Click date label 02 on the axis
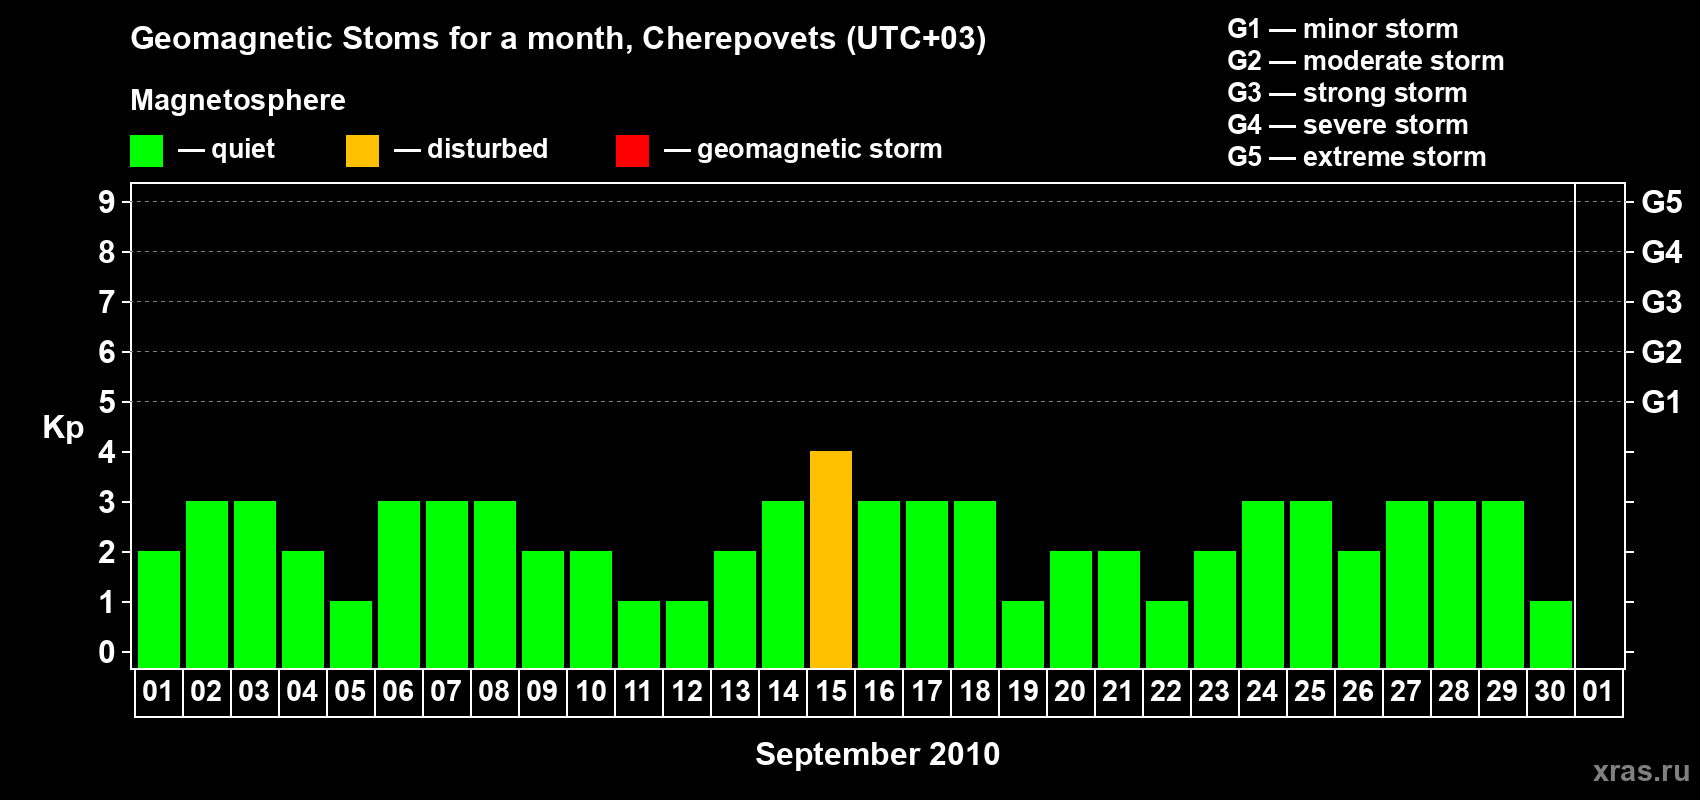This screenshot has width=1700, height=800. 206,692
